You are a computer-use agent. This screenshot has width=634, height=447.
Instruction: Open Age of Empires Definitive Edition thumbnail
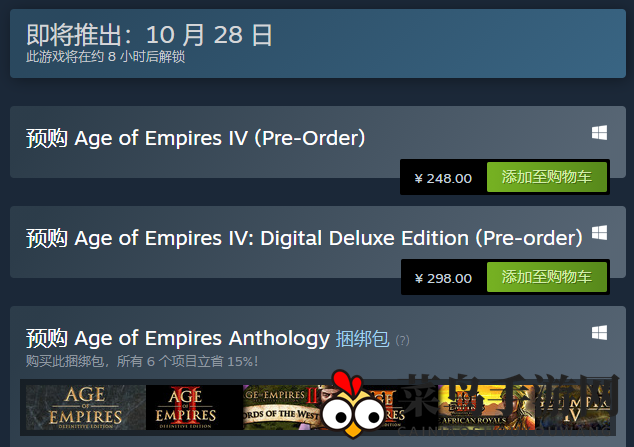click(84, 407)
